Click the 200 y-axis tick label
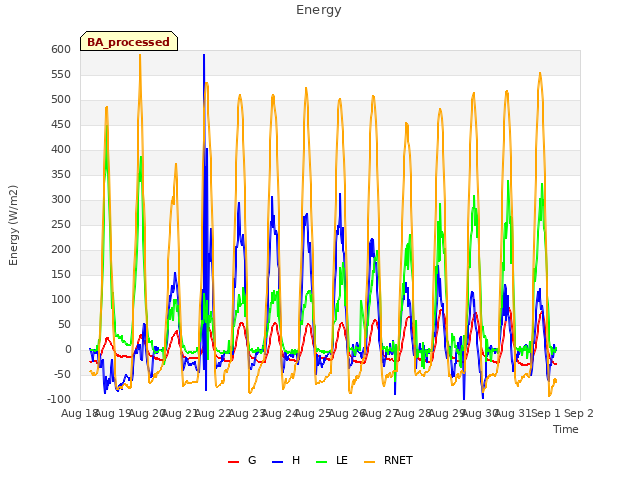The image size is (640, 480). [x=61, y=249]
